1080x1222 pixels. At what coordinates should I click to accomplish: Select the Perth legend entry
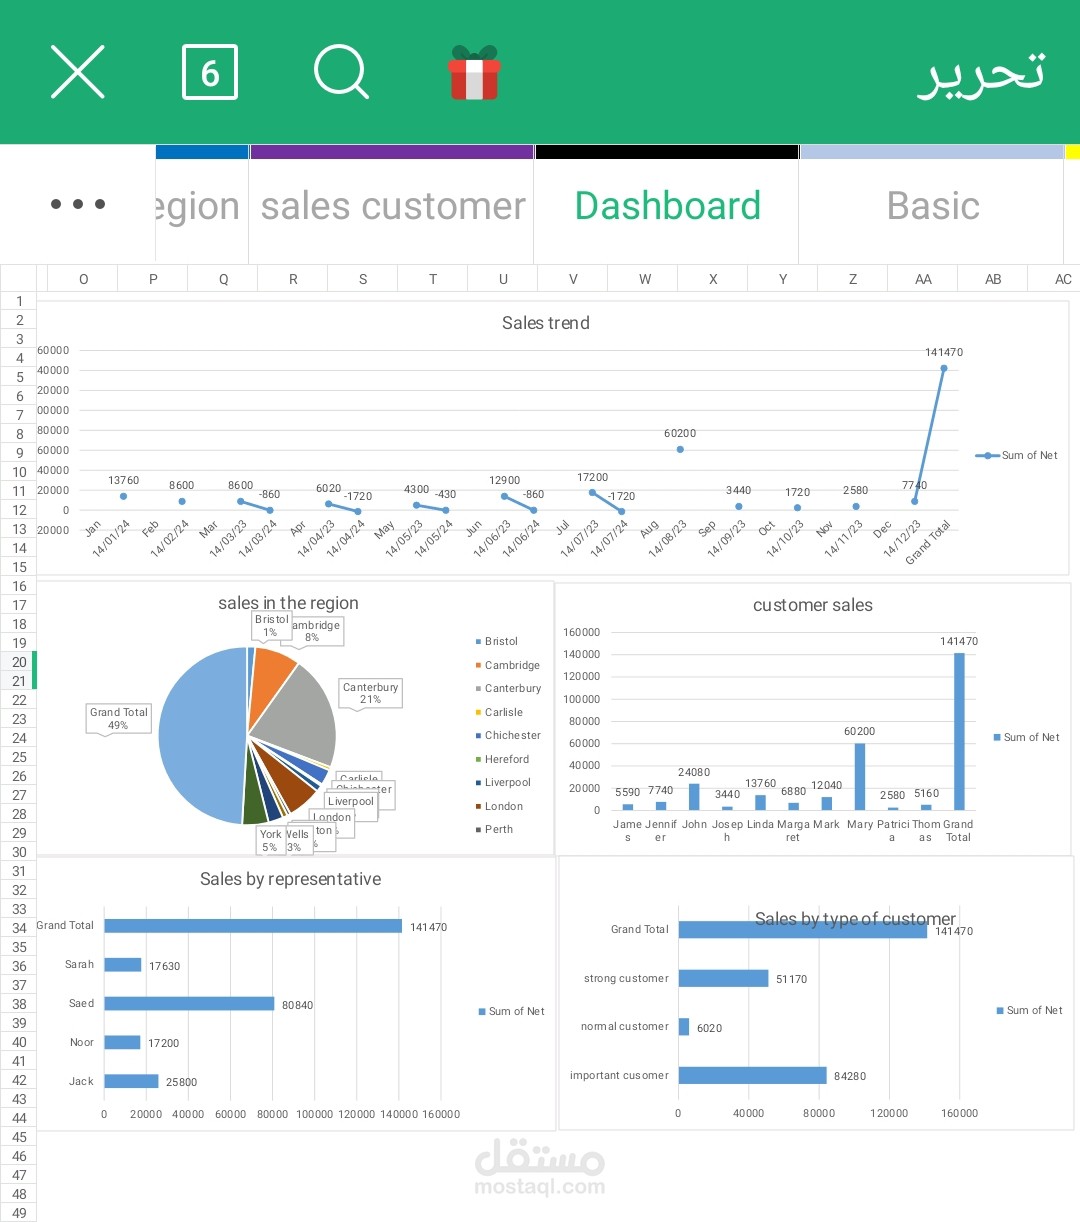pos(494,829)
